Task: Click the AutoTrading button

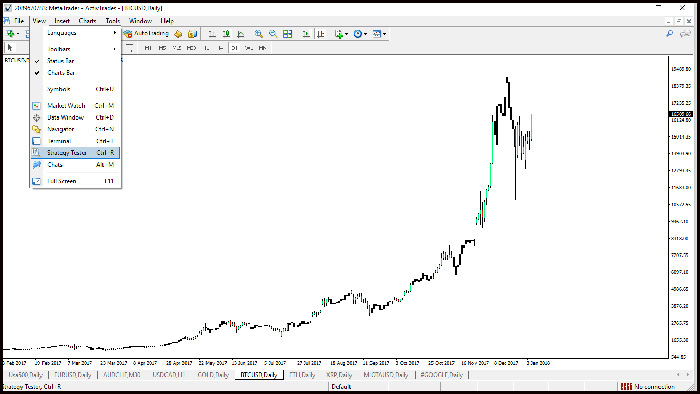Action: click(x=146, y=33)
